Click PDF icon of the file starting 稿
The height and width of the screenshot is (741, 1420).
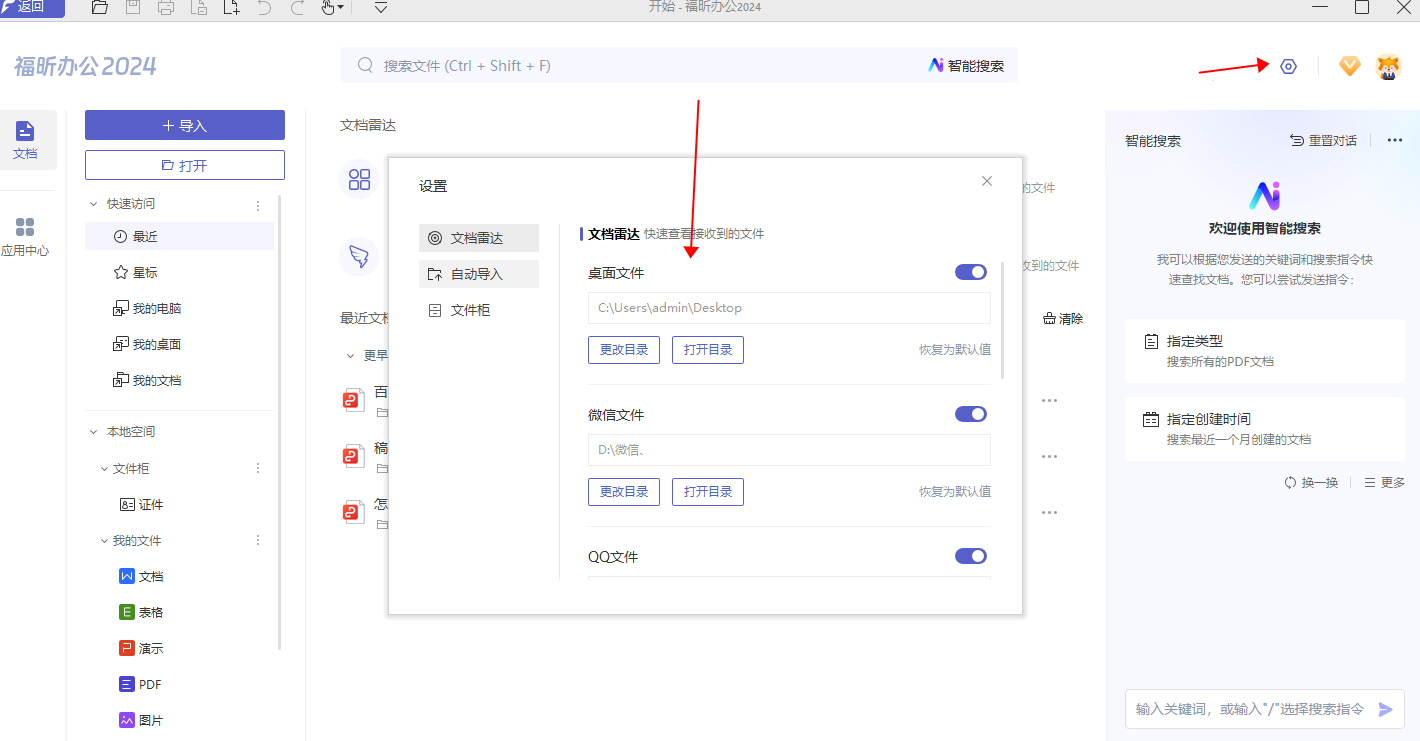click(353, 456)
